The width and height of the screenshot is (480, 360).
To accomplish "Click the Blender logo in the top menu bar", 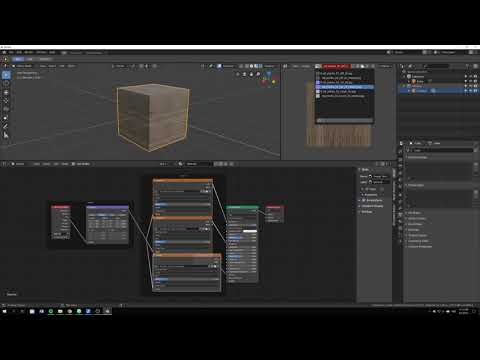I will (4, 52).
